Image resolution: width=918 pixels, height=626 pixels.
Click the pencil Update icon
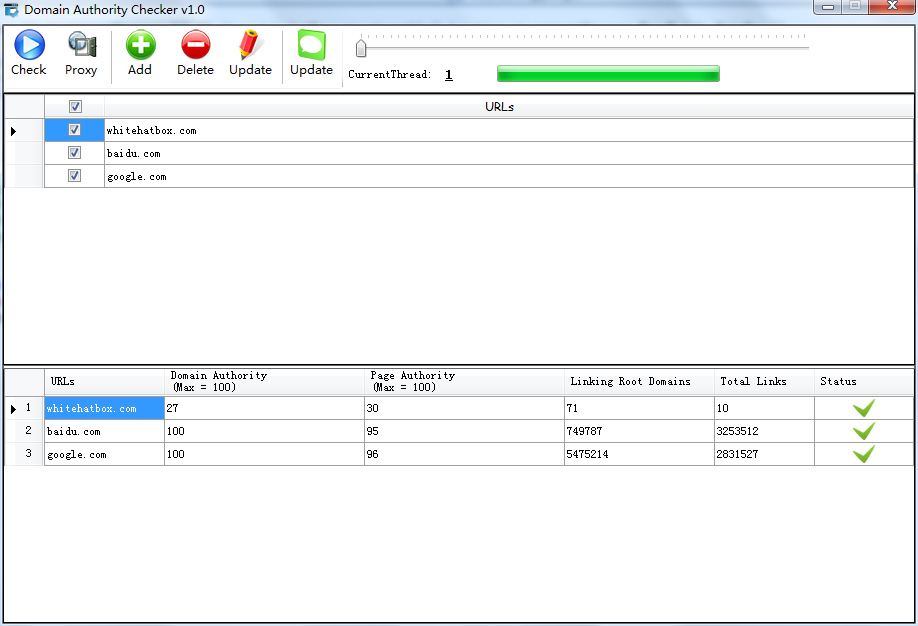[x=249, y=46]
